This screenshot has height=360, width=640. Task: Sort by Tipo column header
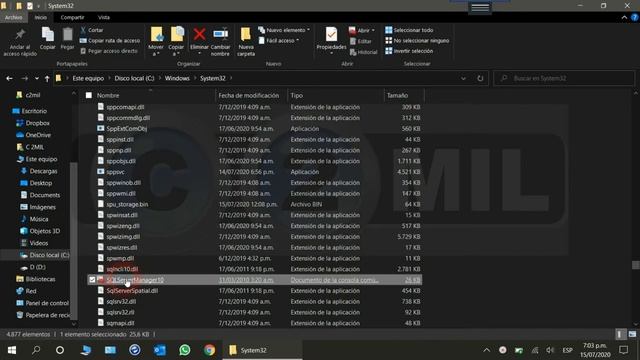pos(297,96)
